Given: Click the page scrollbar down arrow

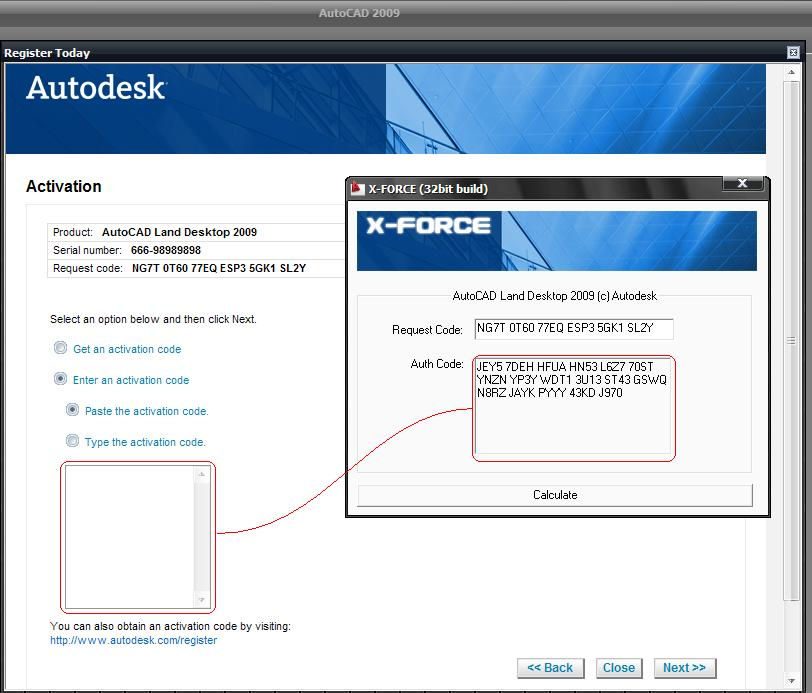Looking at the screenshot, I should (x=791, y=681).
